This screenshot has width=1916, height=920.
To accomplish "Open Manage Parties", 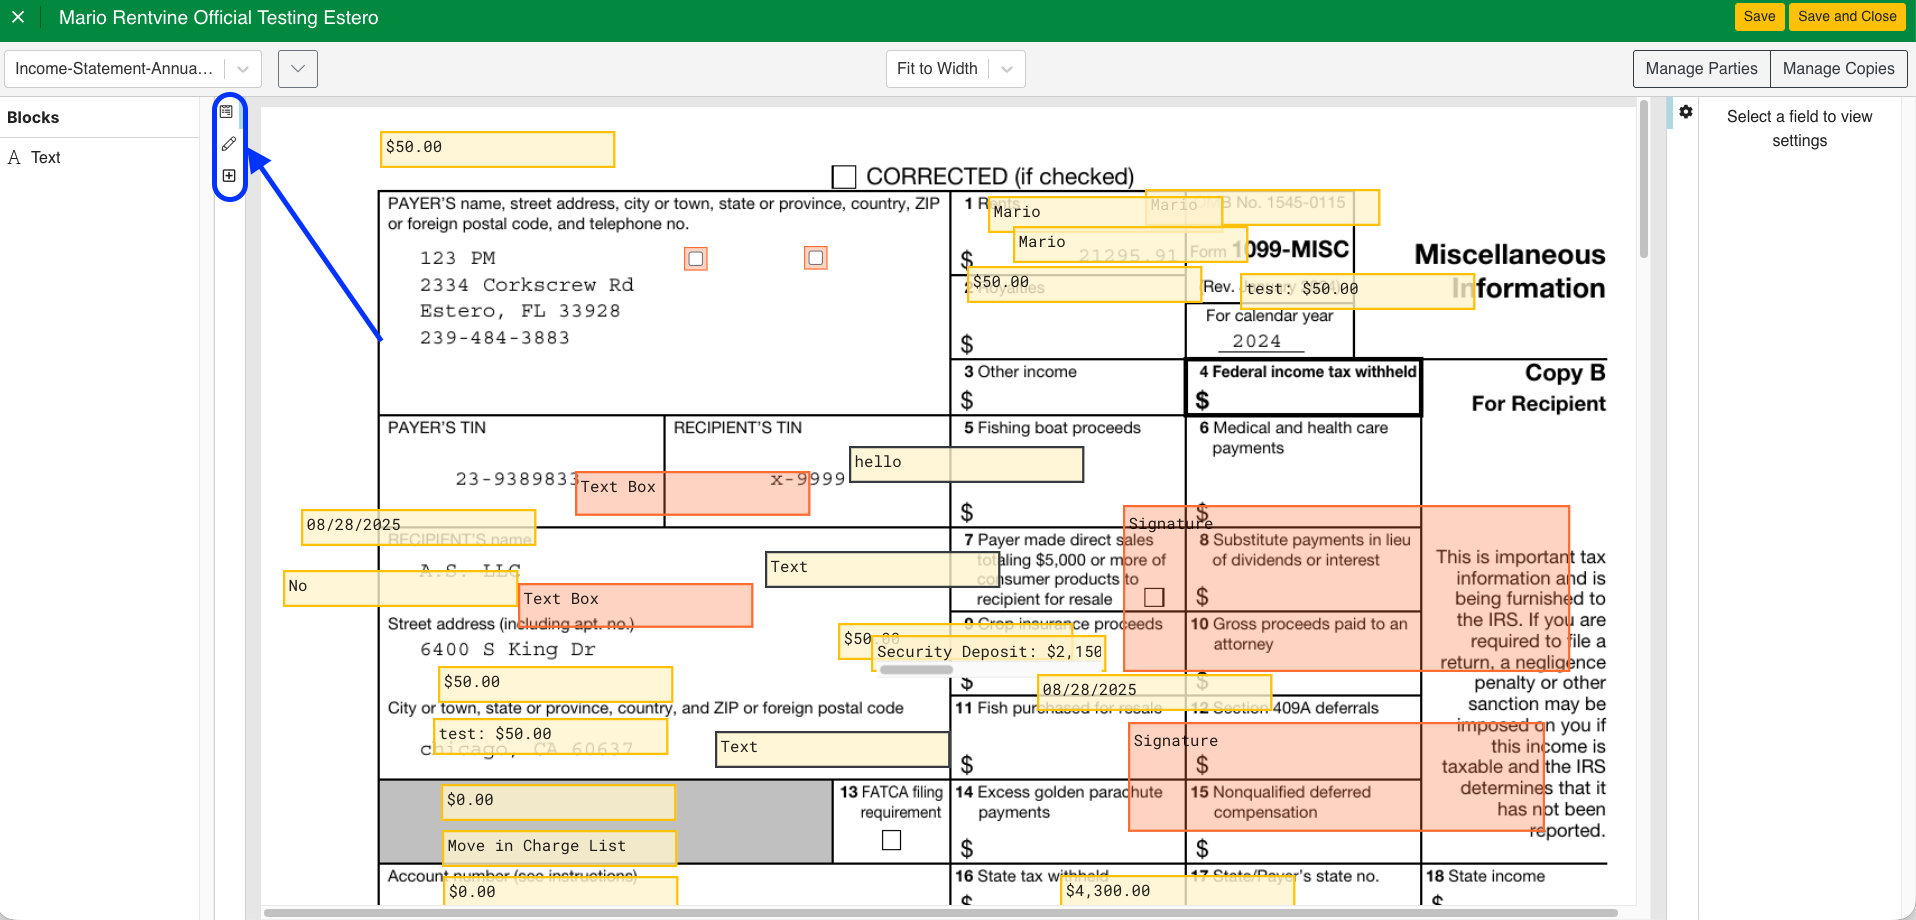I will tap(1701, 69).
